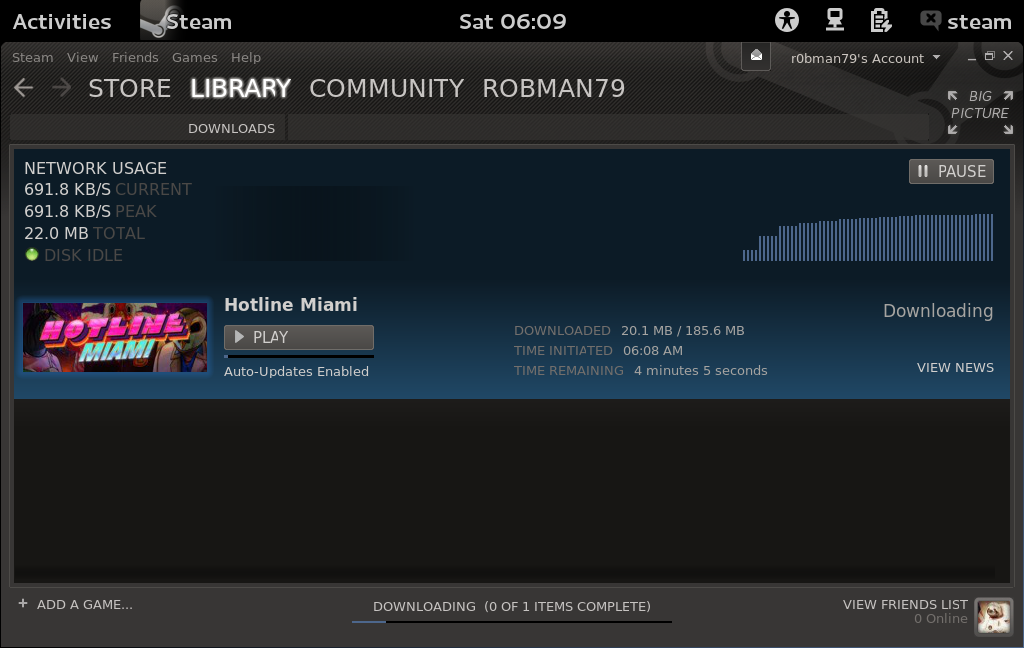
Task: Switch to the LIBRARY tab
Action: pyautogui.click(x=240, y=88)
